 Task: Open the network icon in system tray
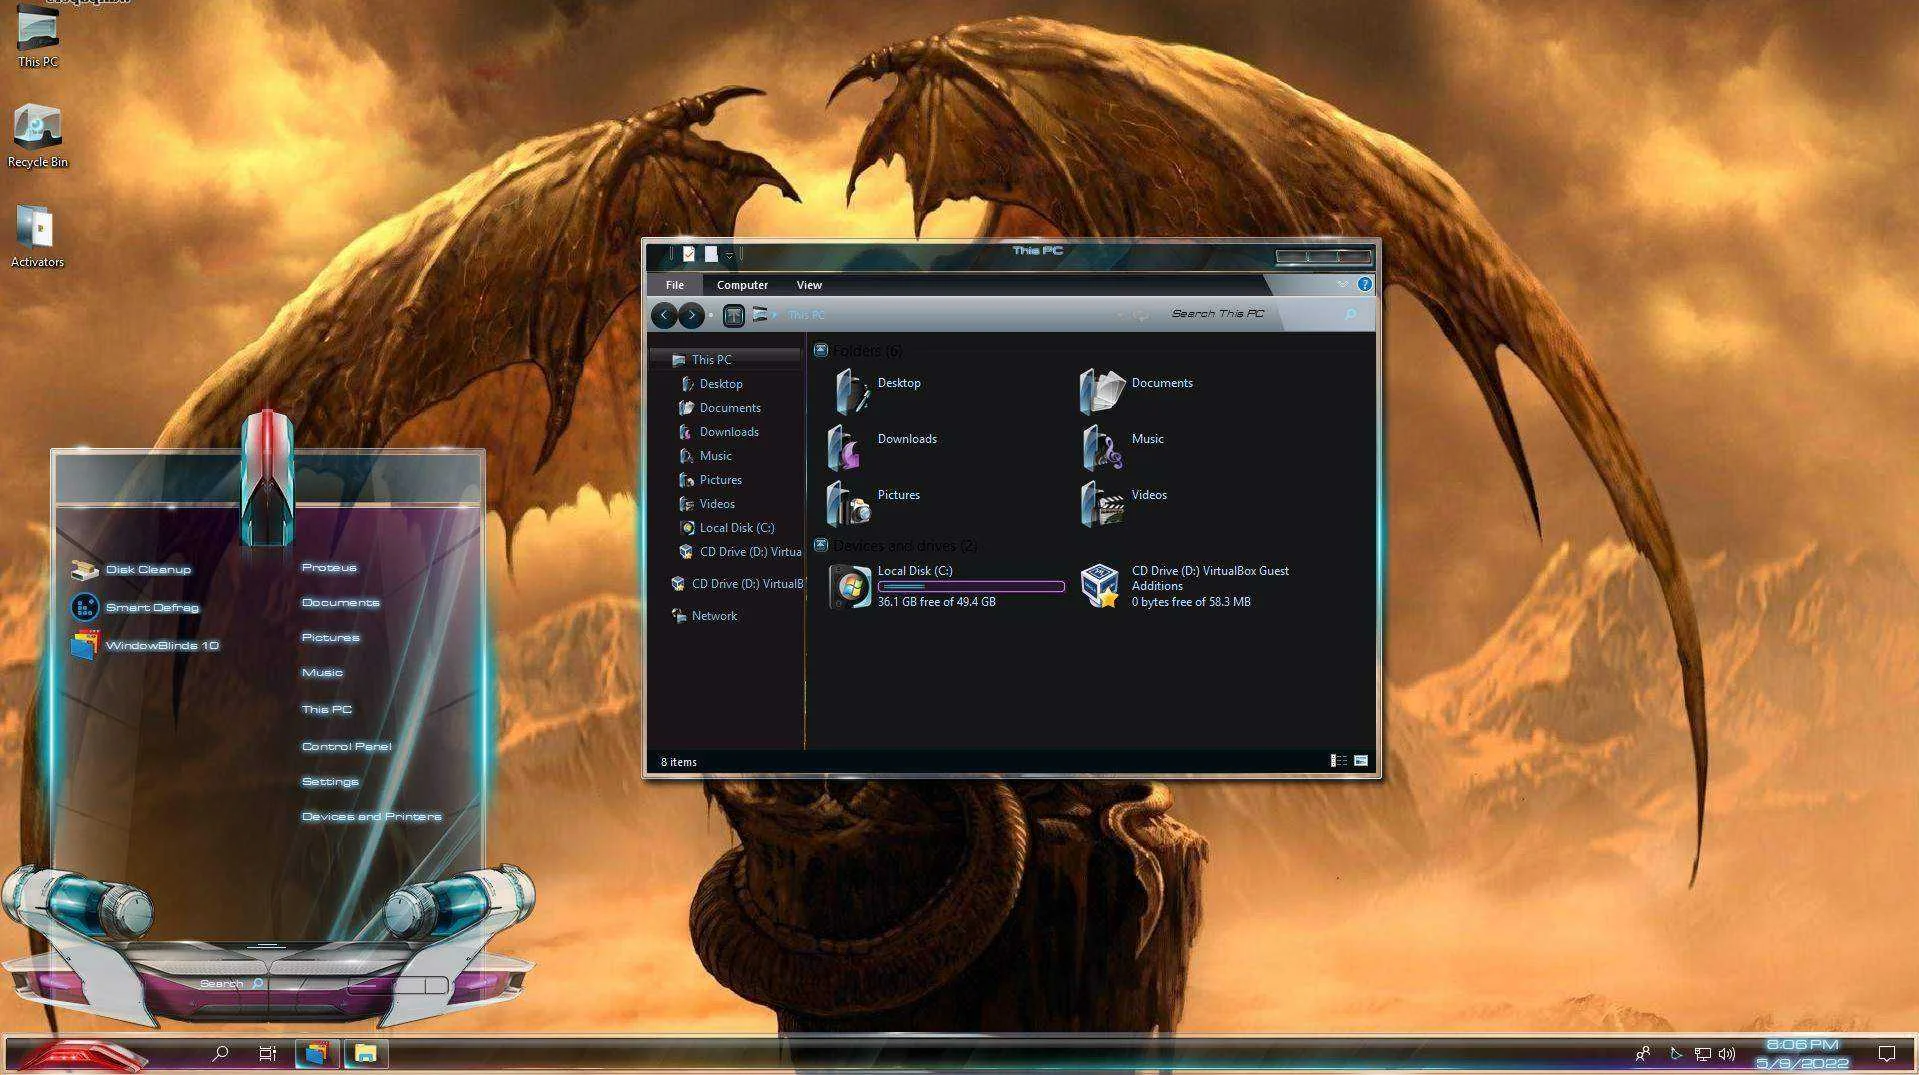click(x=1702, y=1054)
